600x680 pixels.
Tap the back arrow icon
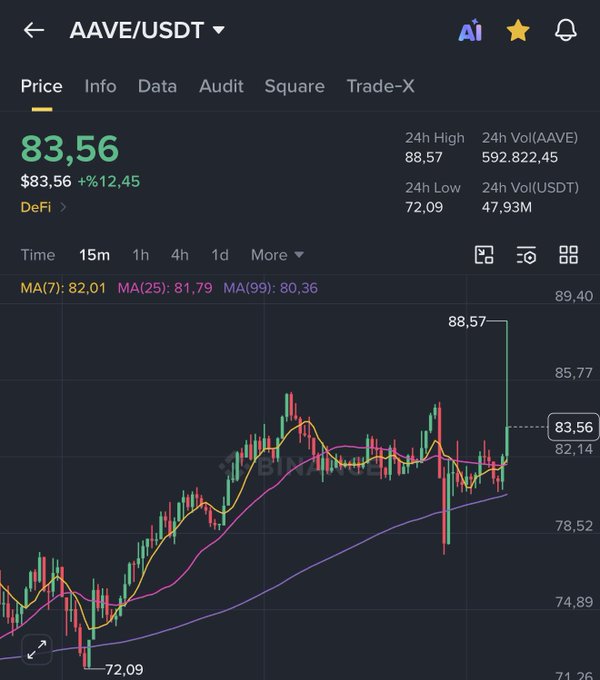click(x=34, y=30)
